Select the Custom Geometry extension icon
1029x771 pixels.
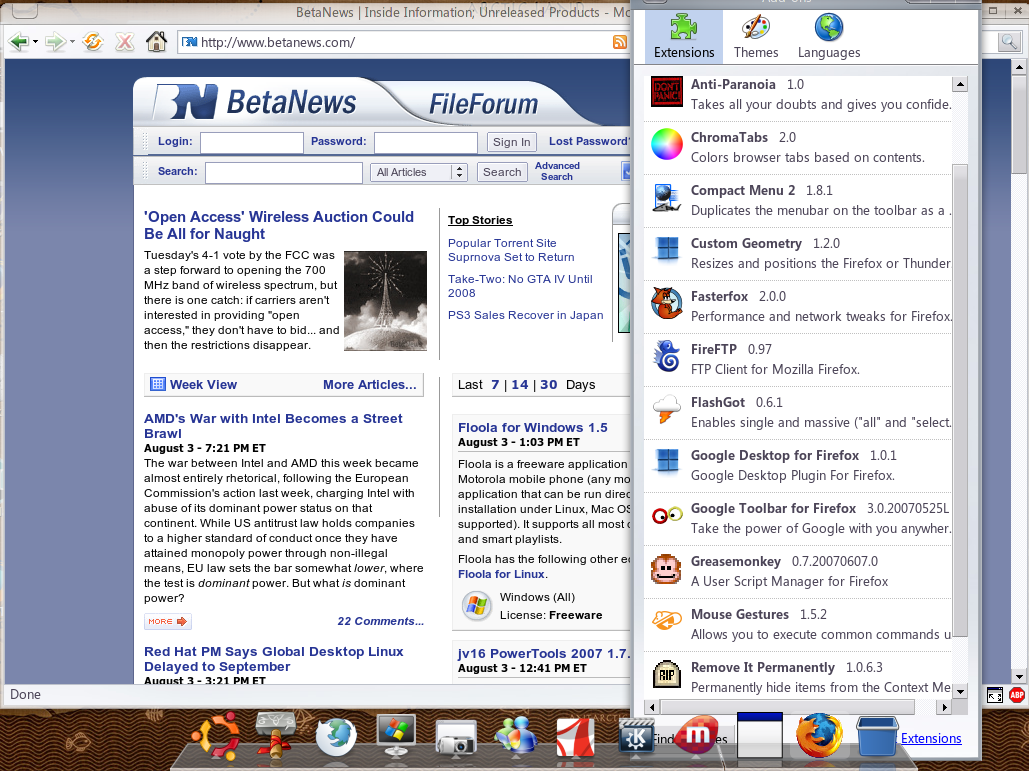667,251
